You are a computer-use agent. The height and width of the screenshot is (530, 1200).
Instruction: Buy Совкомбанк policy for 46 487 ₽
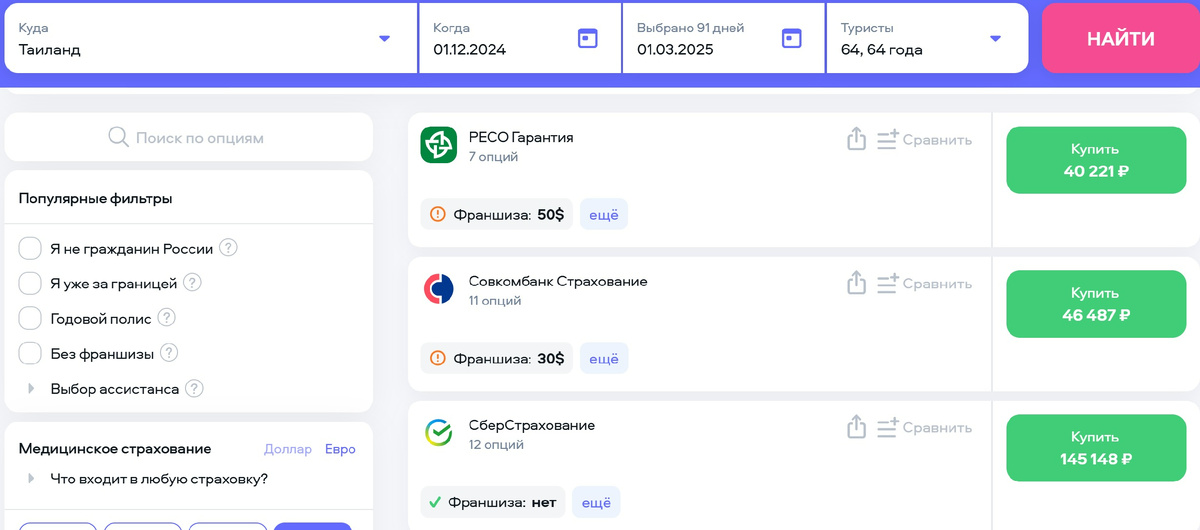(1097, 304)
